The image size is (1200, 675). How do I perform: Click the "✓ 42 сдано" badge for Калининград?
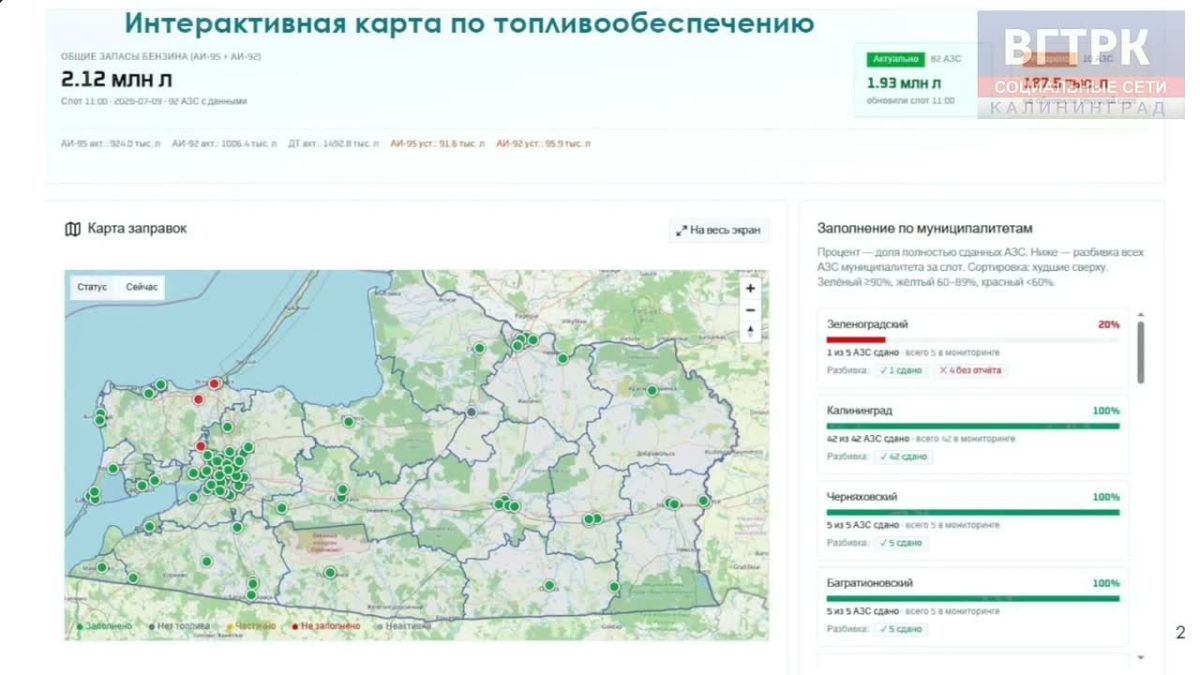(904, 456)
